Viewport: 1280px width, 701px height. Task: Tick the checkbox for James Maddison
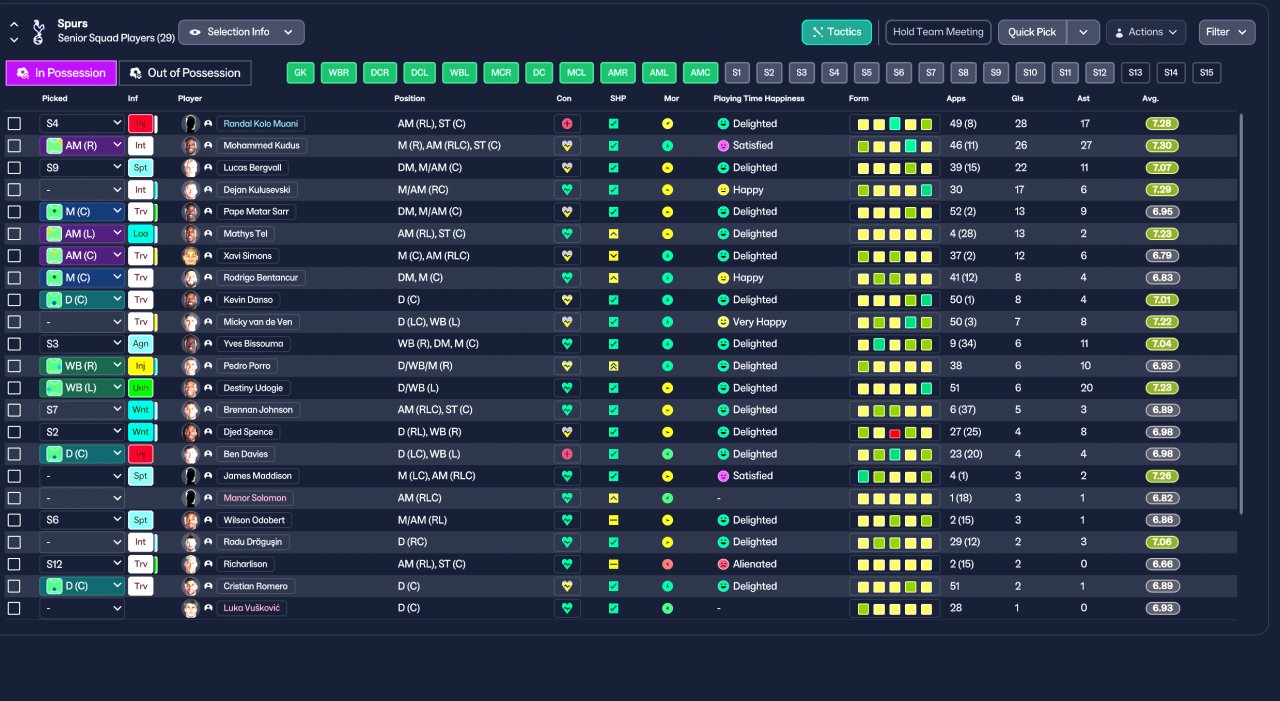pyautogui.click(x=14, y=476)
